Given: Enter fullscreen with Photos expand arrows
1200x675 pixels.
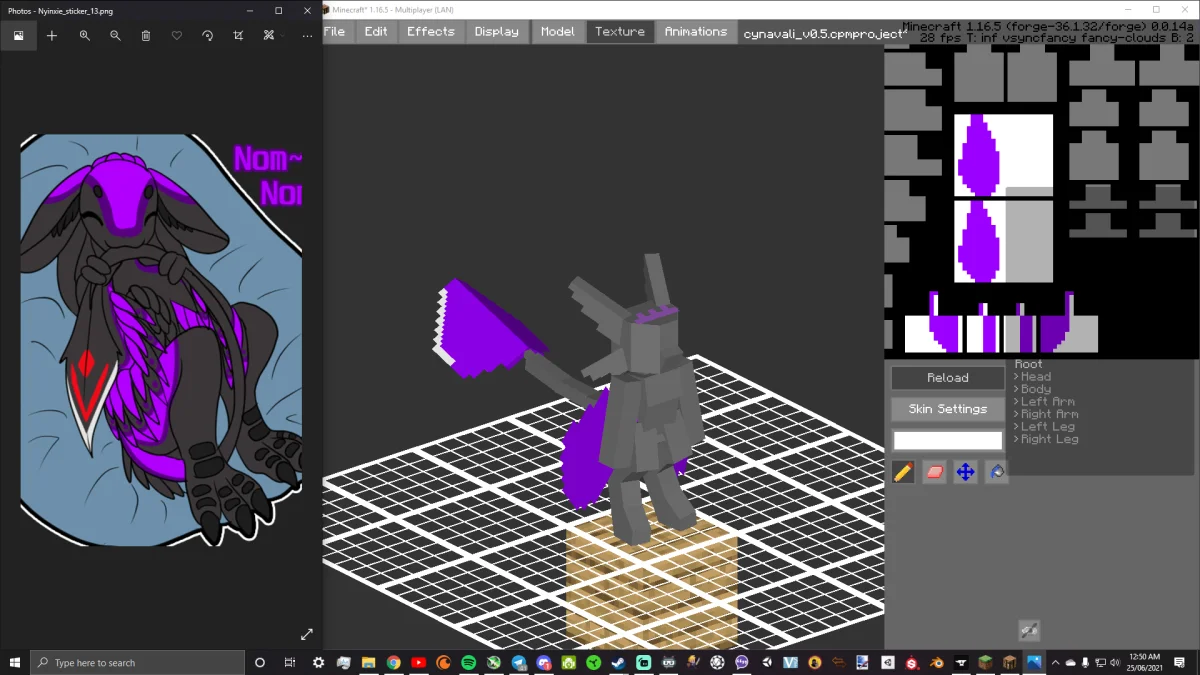Looking at the screenshot, I should [306, 634].
